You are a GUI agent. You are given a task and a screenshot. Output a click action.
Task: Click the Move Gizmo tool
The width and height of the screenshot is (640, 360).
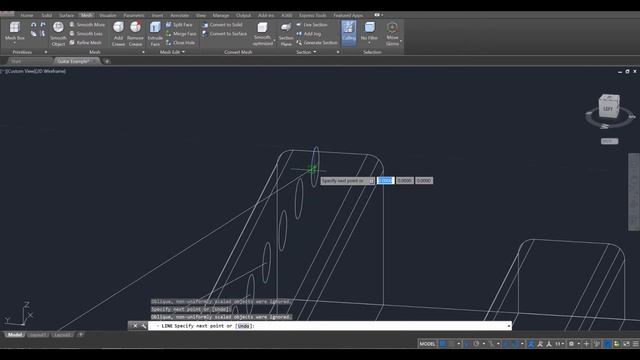tap(392, 33)
